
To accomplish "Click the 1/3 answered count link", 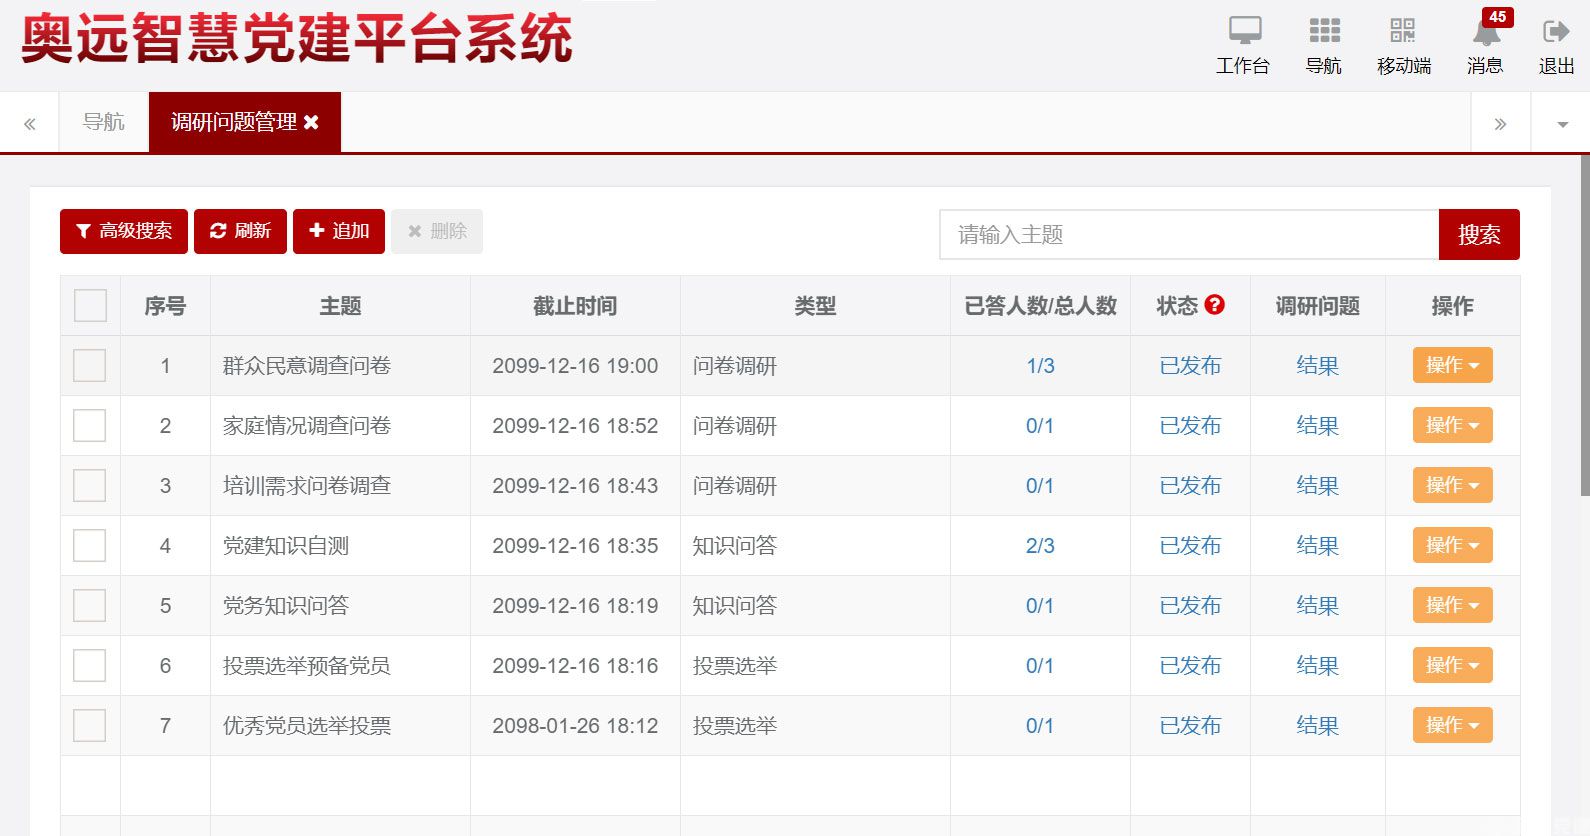I will [1040, 365].
